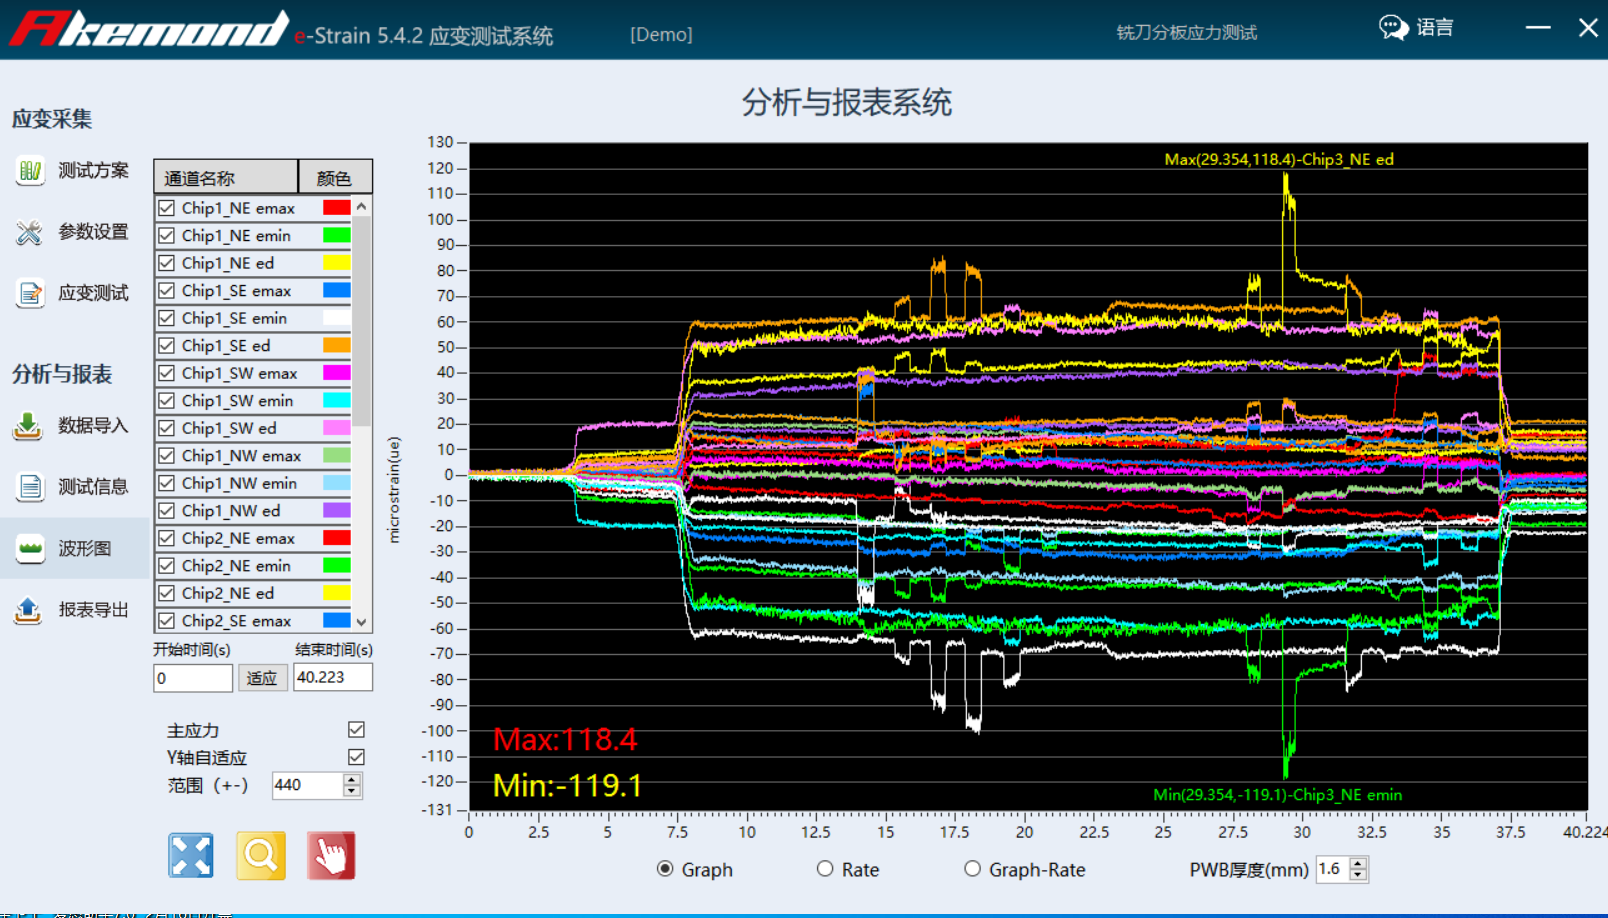Click the orange Chip1_SE ed color swatch
Viewport: 1608px width, 918px height.
click(337, 346)
